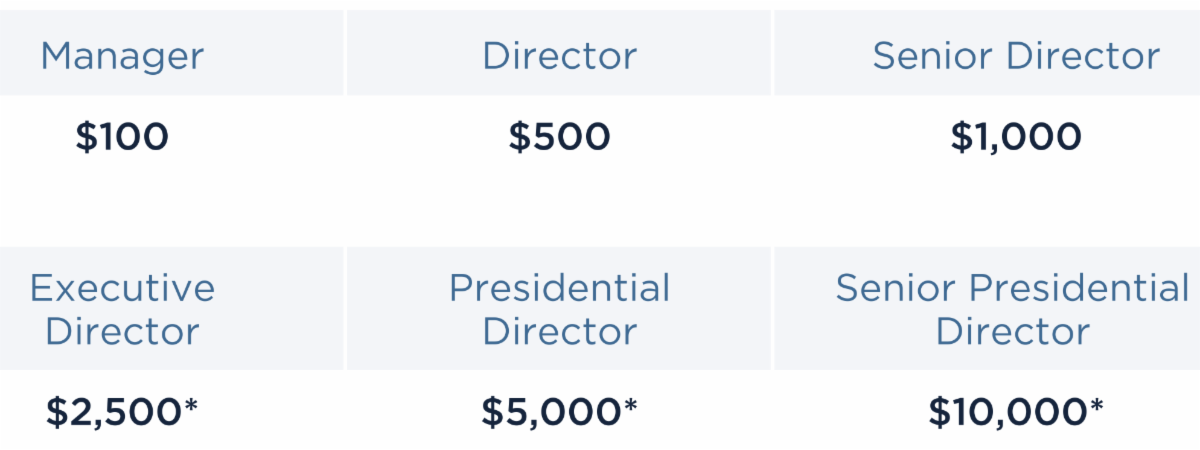Select the Director header cell
The height and width of the screenshot is (450, 1200).
559,56
